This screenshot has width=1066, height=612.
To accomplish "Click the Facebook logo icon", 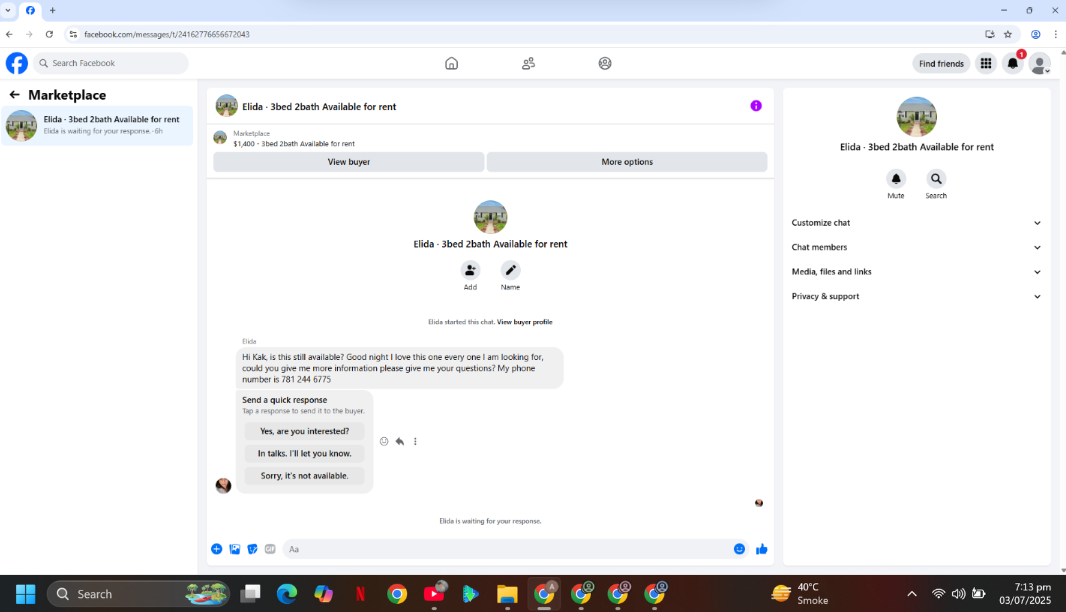I will click(17, 63).
